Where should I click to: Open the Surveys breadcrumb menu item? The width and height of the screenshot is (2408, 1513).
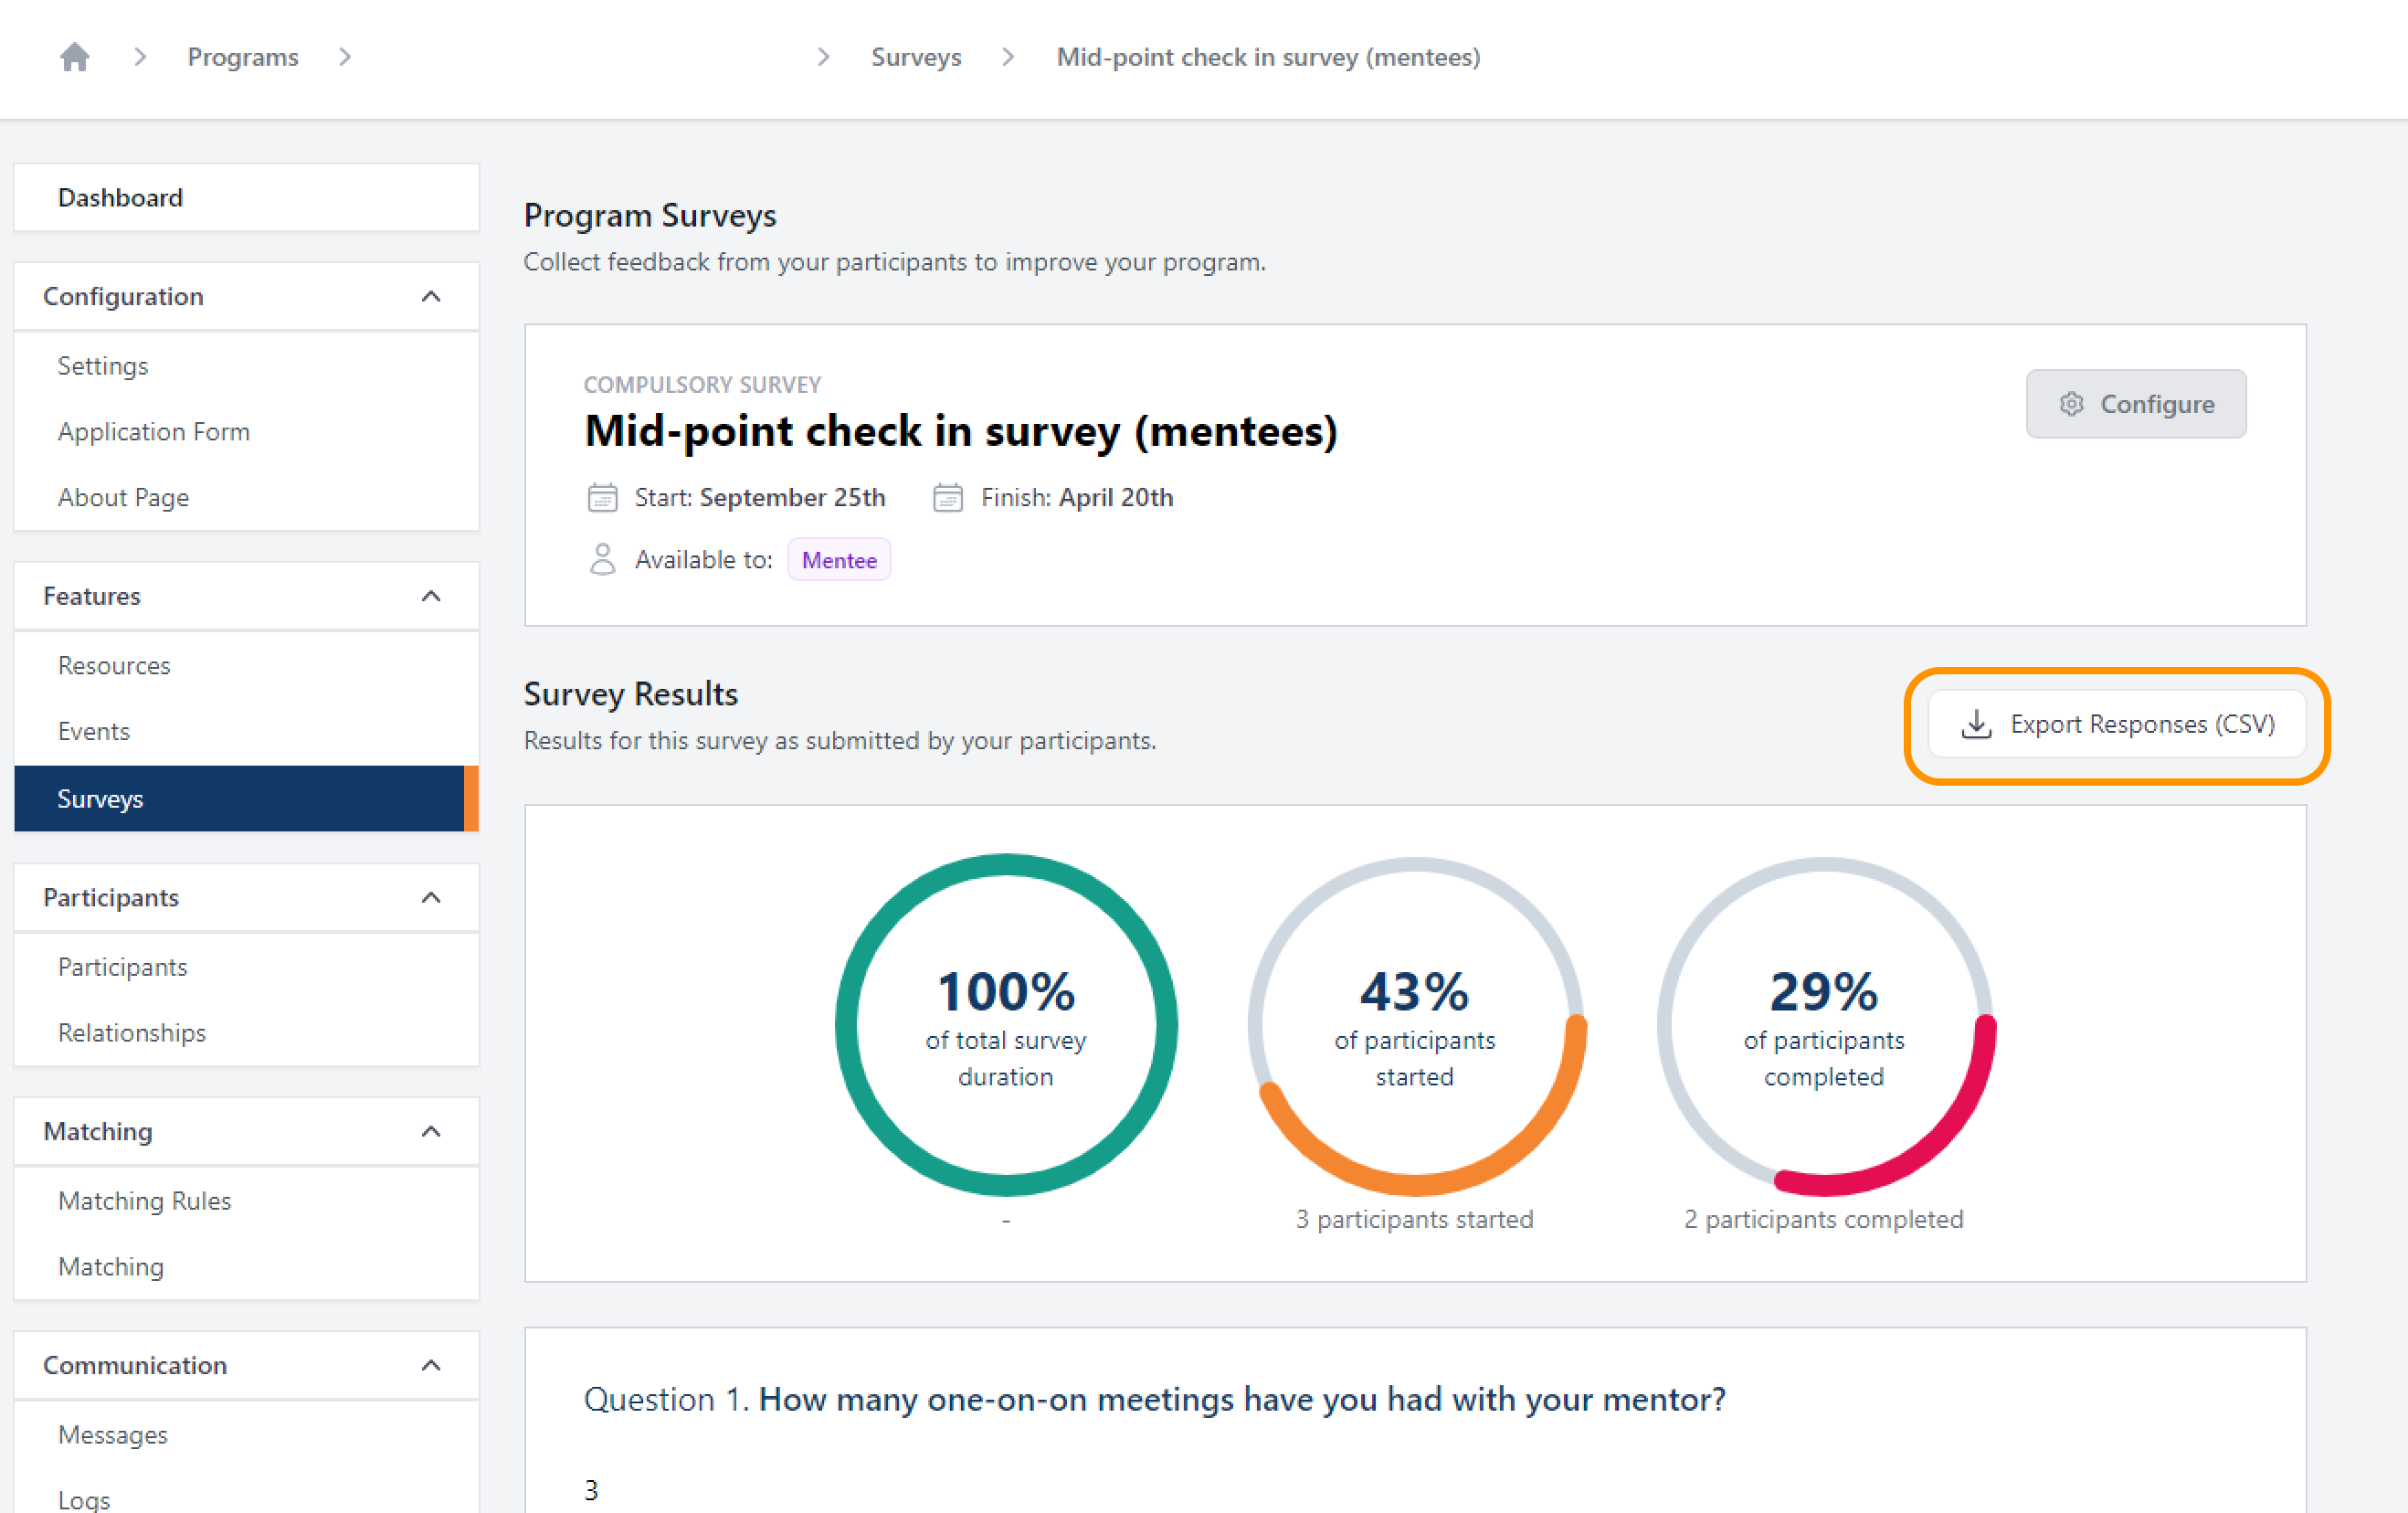(915, 57)
